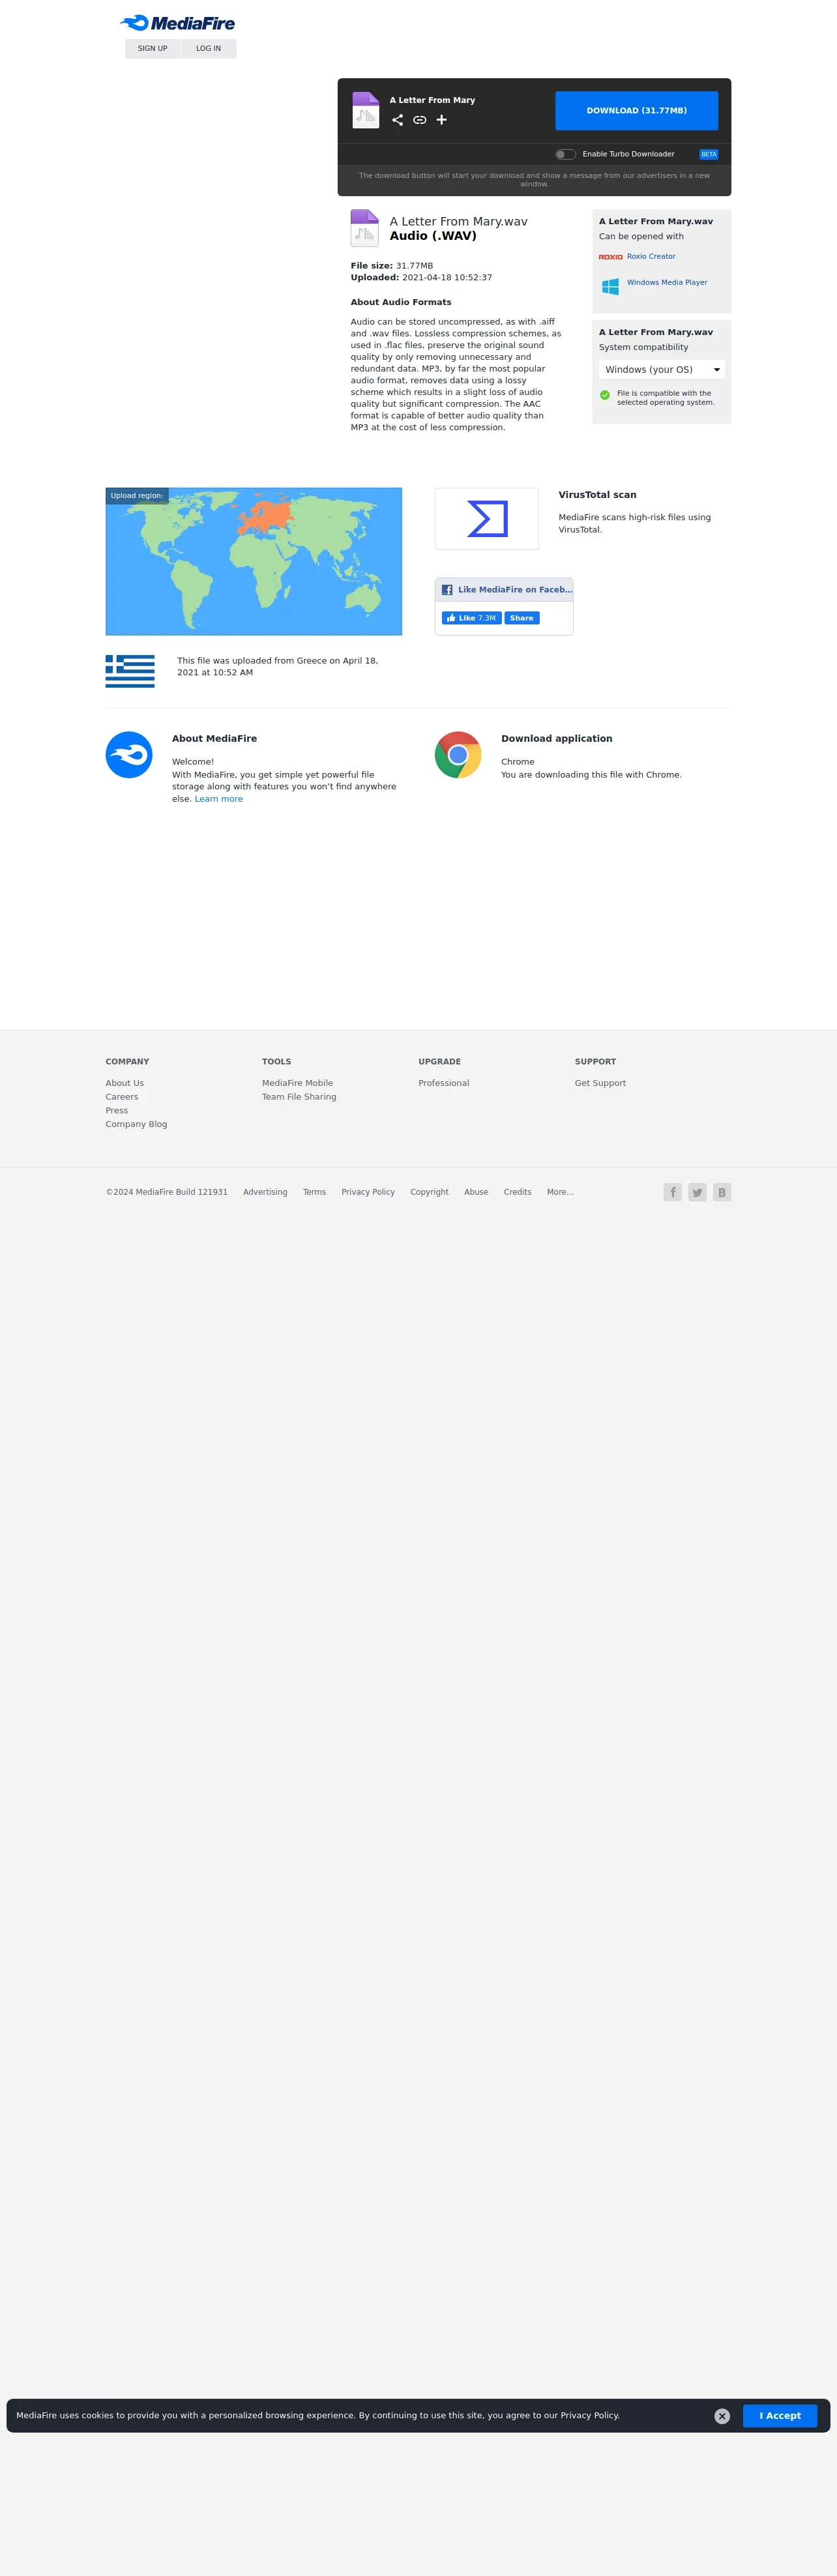The height and width of the screenshot is (2576, 837).
Task: Click File size 31.77MB text
Action: (x=392, y=266)
